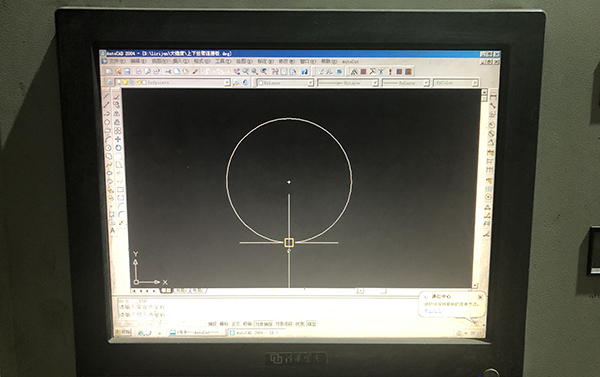Select the Move modify tool
Image resolution: width=600 pixels, height=377 pixels.
click(118, 139)
